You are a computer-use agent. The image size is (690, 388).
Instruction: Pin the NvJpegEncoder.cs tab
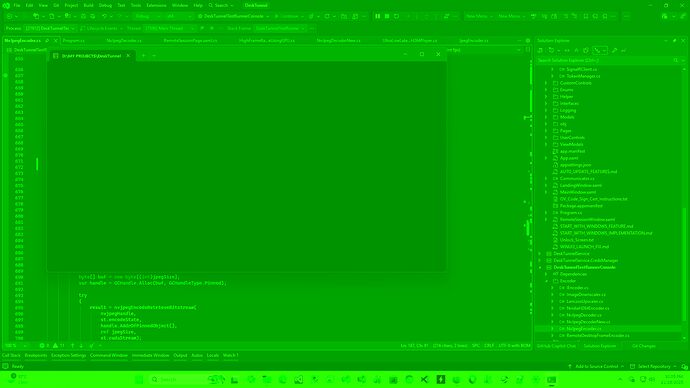click(48, 40)
